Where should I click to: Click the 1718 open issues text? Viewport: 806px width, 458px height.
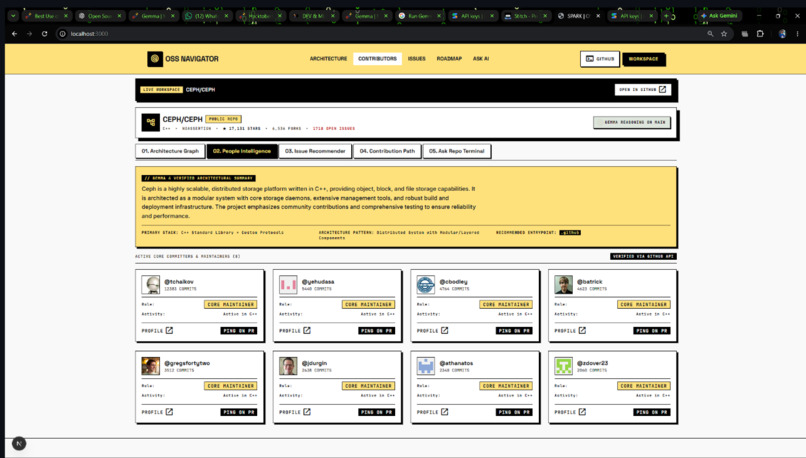click(x=334, y=129)
